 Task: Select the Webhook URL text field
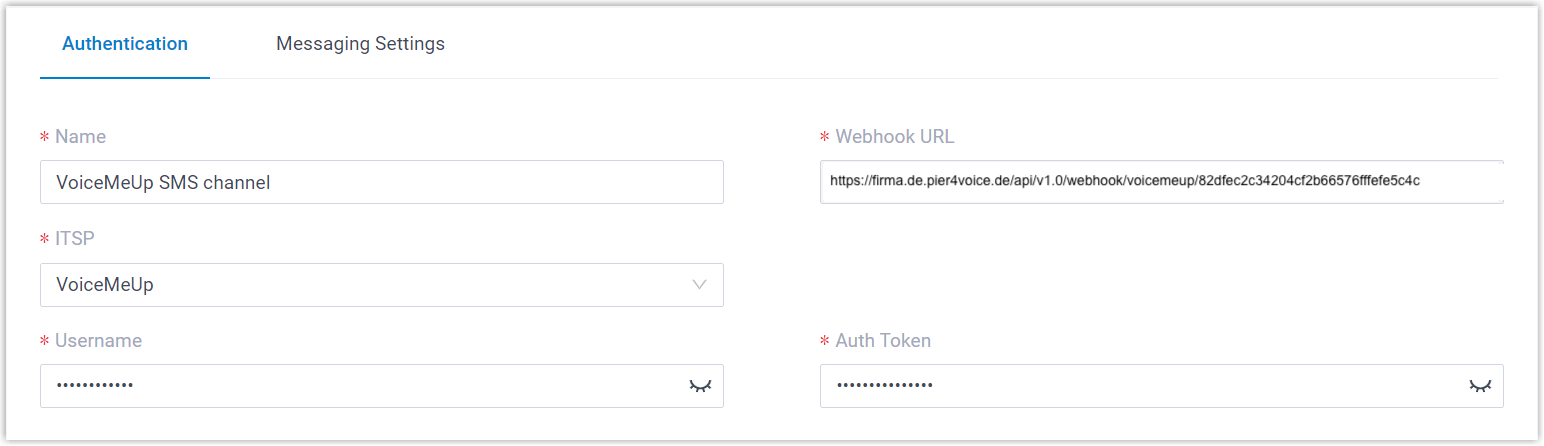(x=1160, y=182)
